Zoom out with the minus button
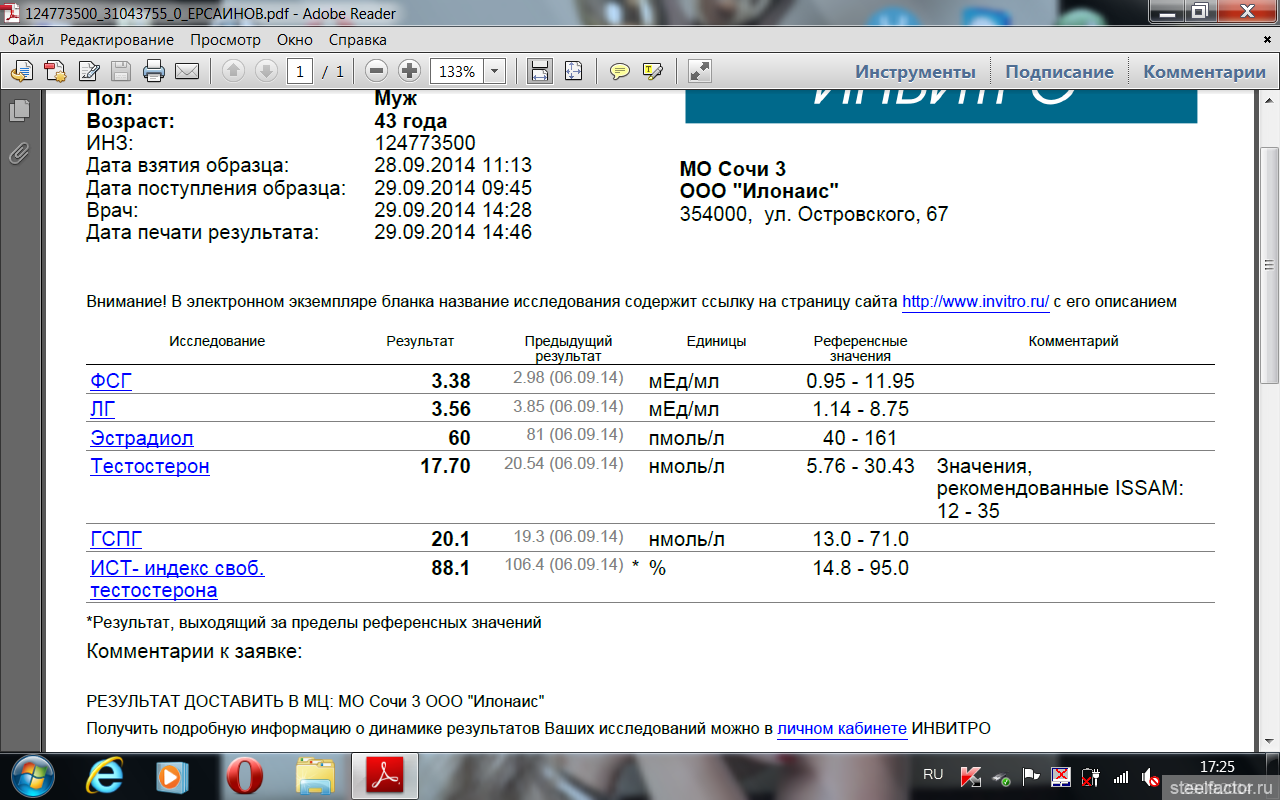Image resolution: width=1280 pixels, height=800 pixels. pos(376,71)
